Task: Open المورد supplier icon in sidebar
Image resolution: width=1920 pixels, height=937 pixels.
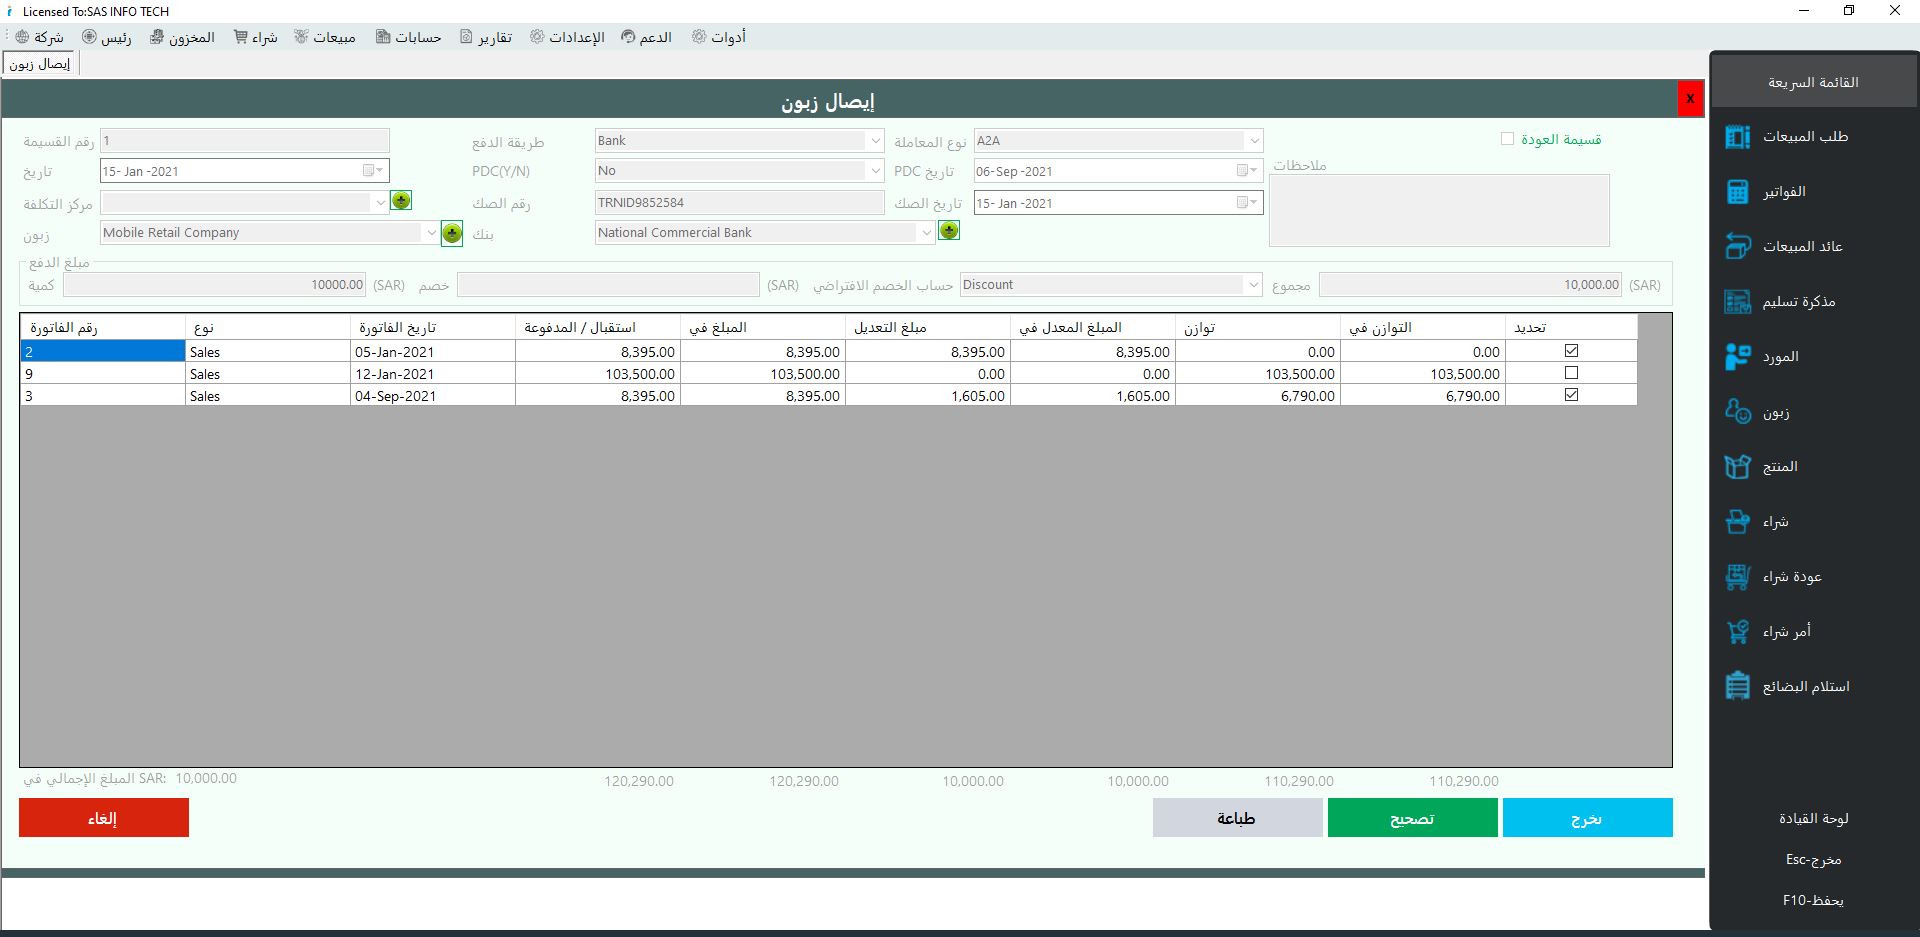Action: 1738,357
